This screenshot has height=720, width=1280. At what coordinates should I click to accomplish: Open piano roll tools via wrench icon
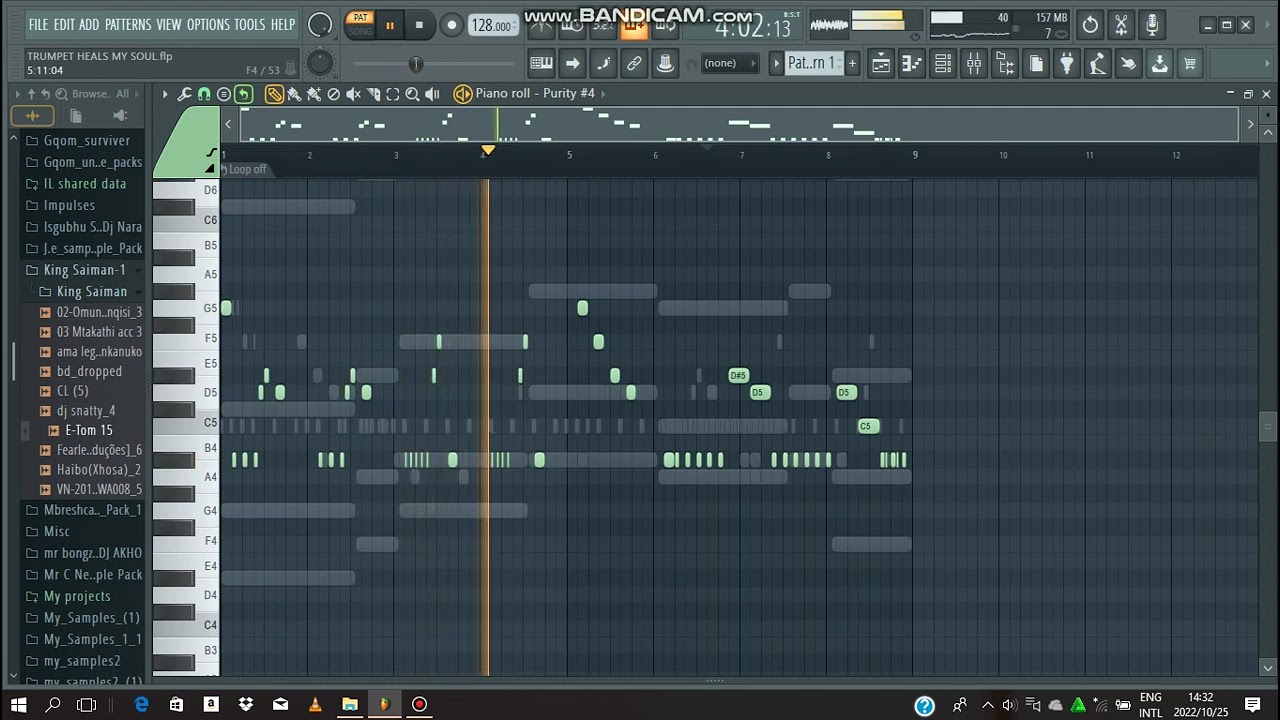[184, 94]
